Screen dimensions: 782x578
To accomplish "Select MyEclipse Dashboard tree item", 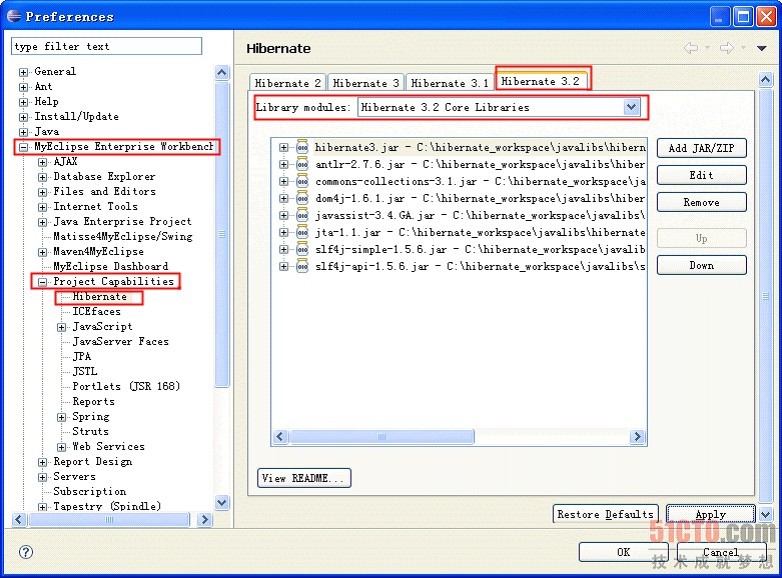I will click(111, 266).
